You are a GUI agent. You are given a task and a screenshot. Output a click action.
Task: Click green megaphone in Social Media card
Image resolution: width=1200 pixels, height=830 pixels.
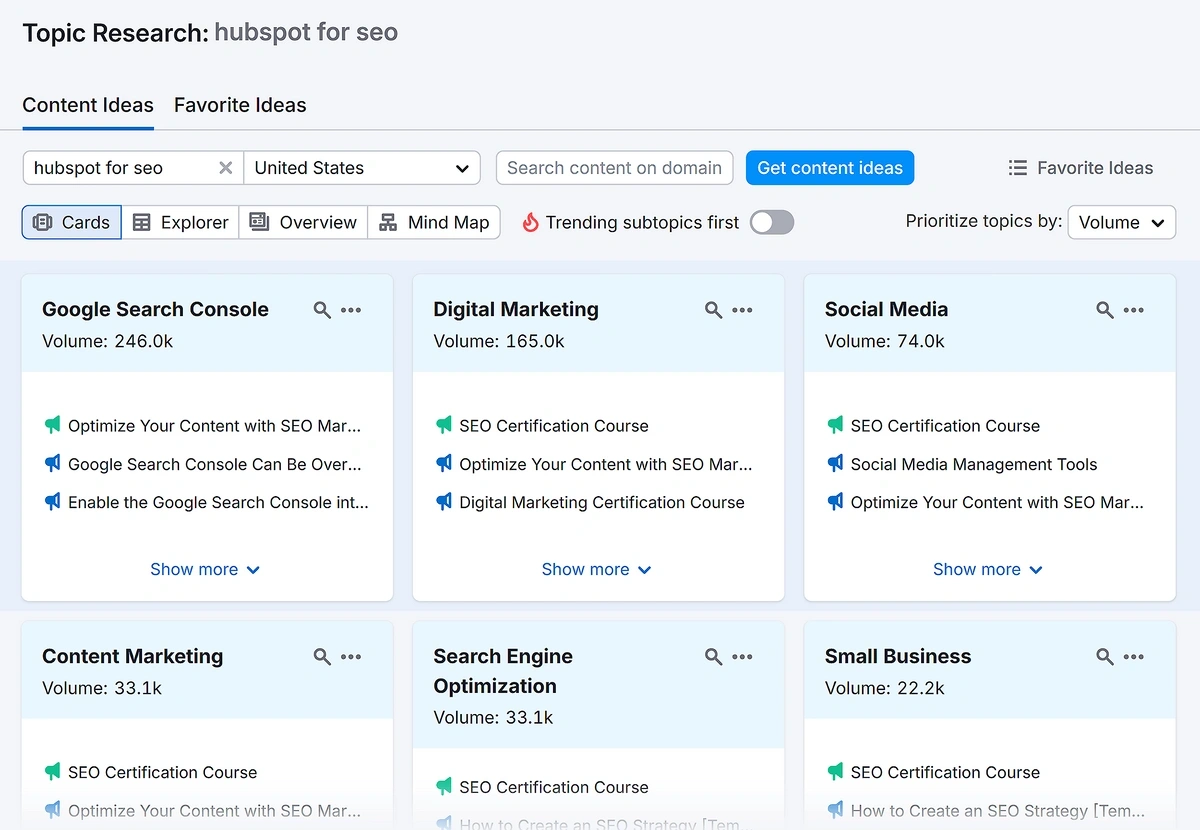tap(835, 425)
